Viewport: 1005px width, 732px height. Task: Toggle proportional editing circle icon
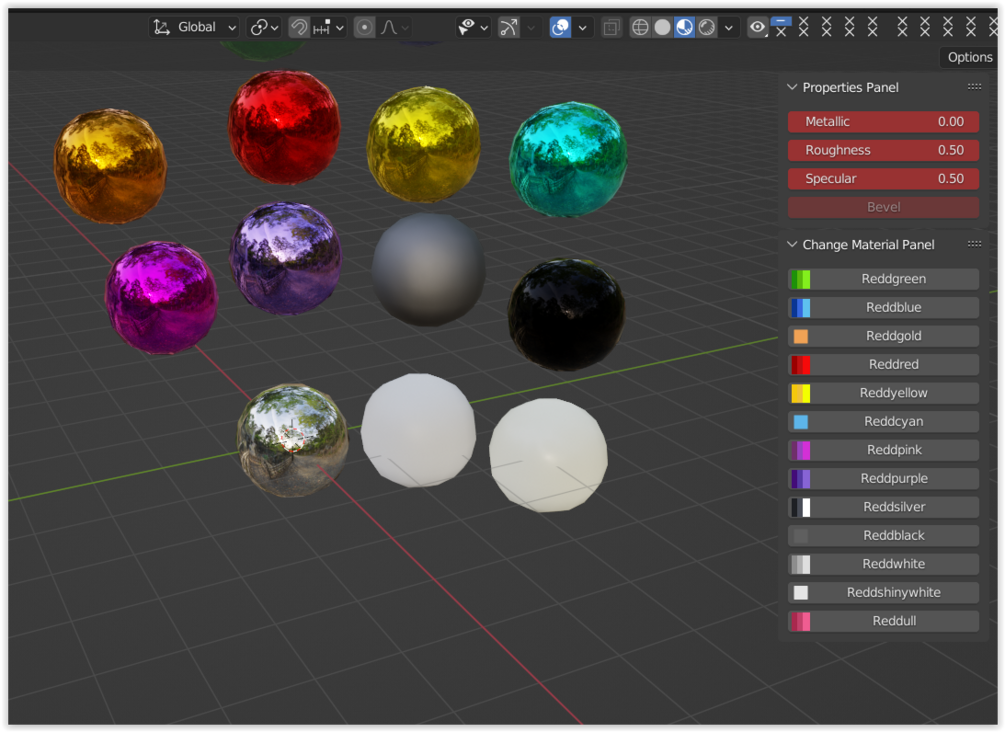pos(364,27)
